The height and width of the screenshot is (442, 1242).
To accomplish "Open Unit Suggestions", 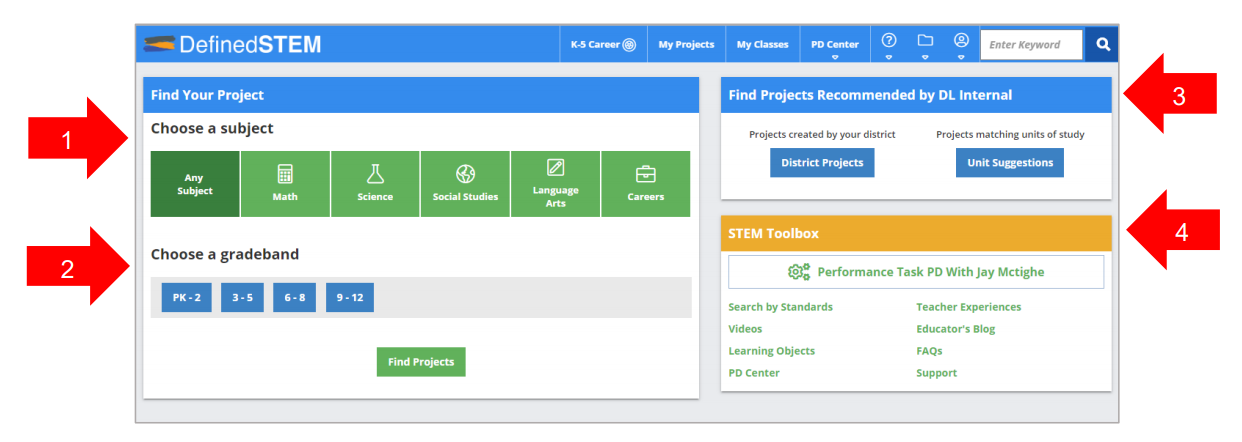I will click(x=1010, y=163).
